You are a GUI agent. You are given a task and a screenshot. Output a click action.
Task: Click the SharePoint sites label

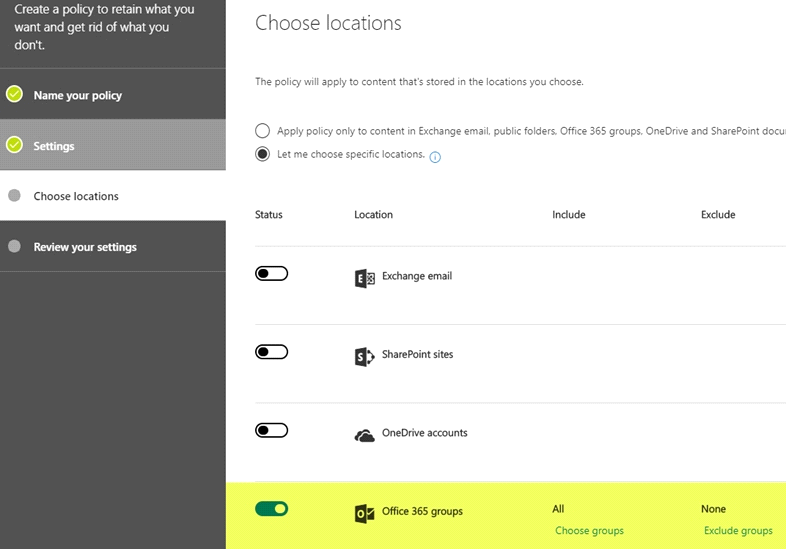(x=418, y=354)
